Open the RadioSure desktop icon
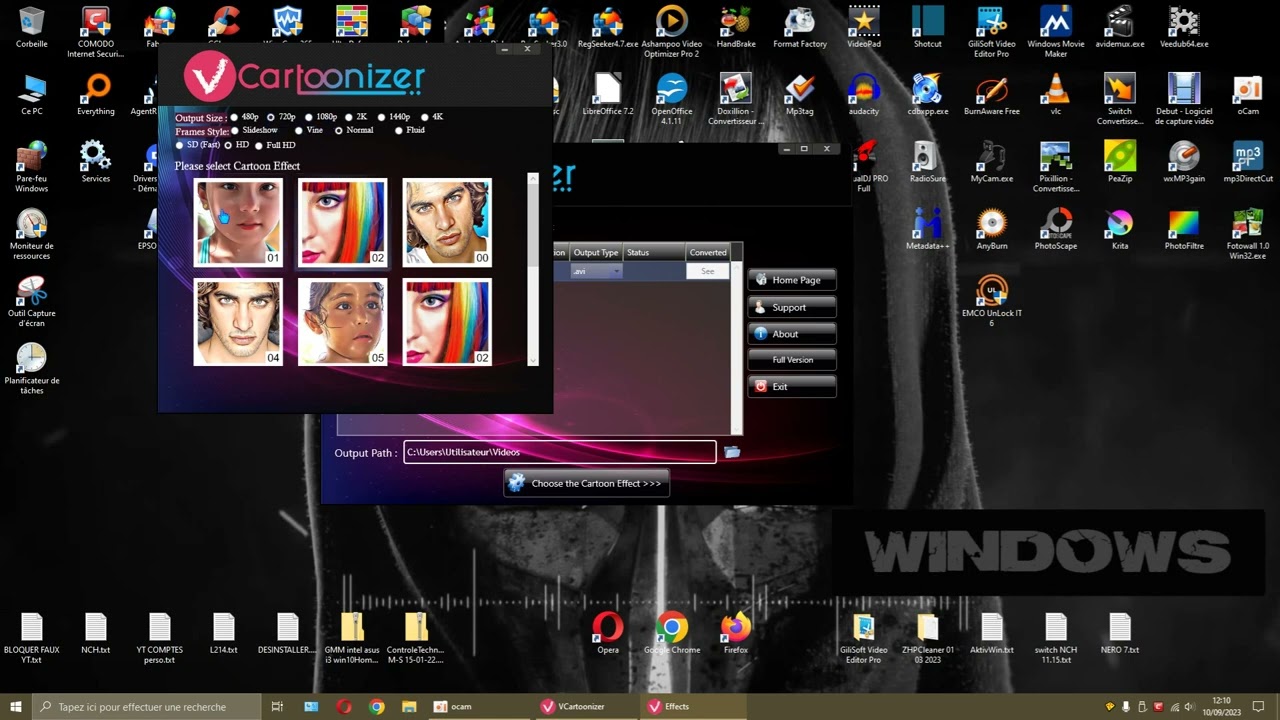This screenshot has width=1280, height=720. pos(928,162)
